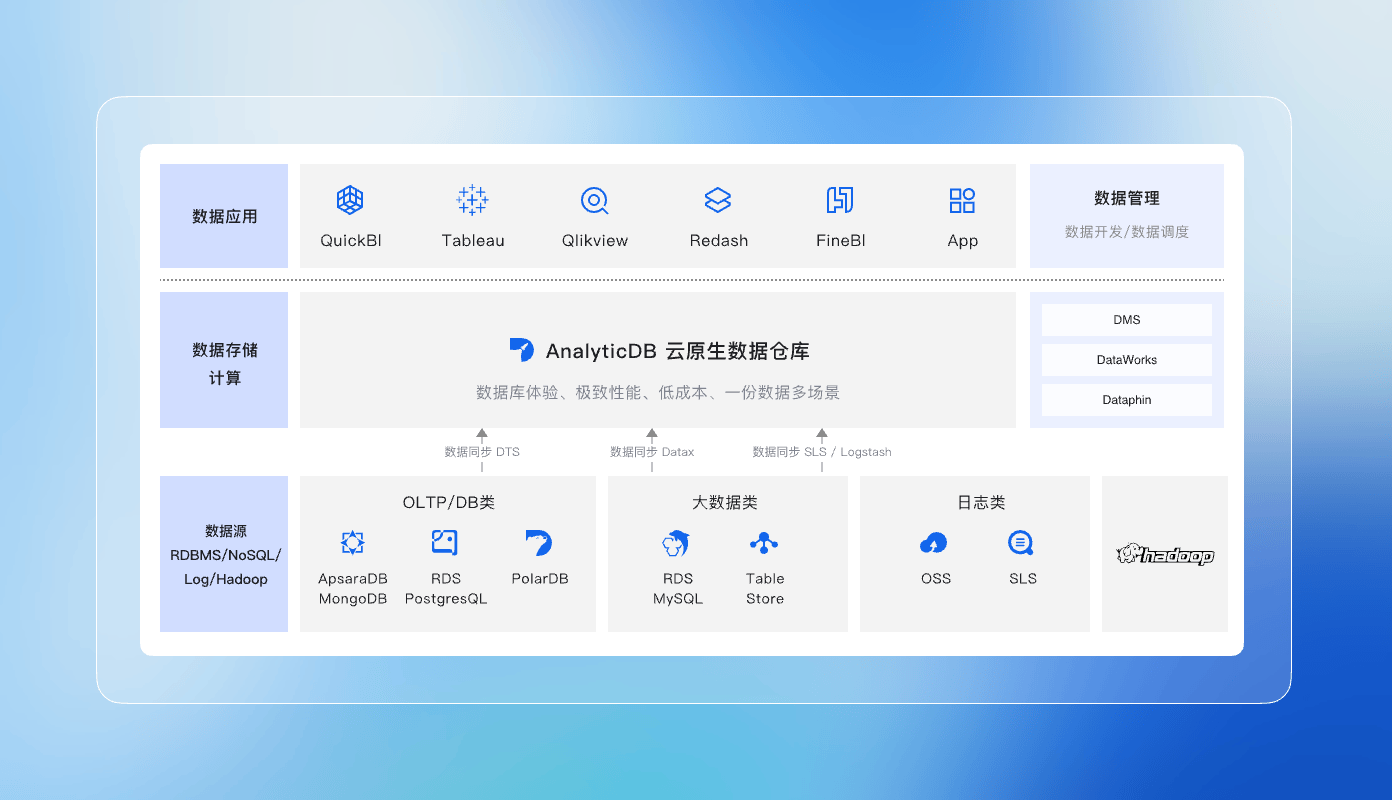Click the QuickBI text label
Screen dimensions: 1392x800
[x=351, y=241]
